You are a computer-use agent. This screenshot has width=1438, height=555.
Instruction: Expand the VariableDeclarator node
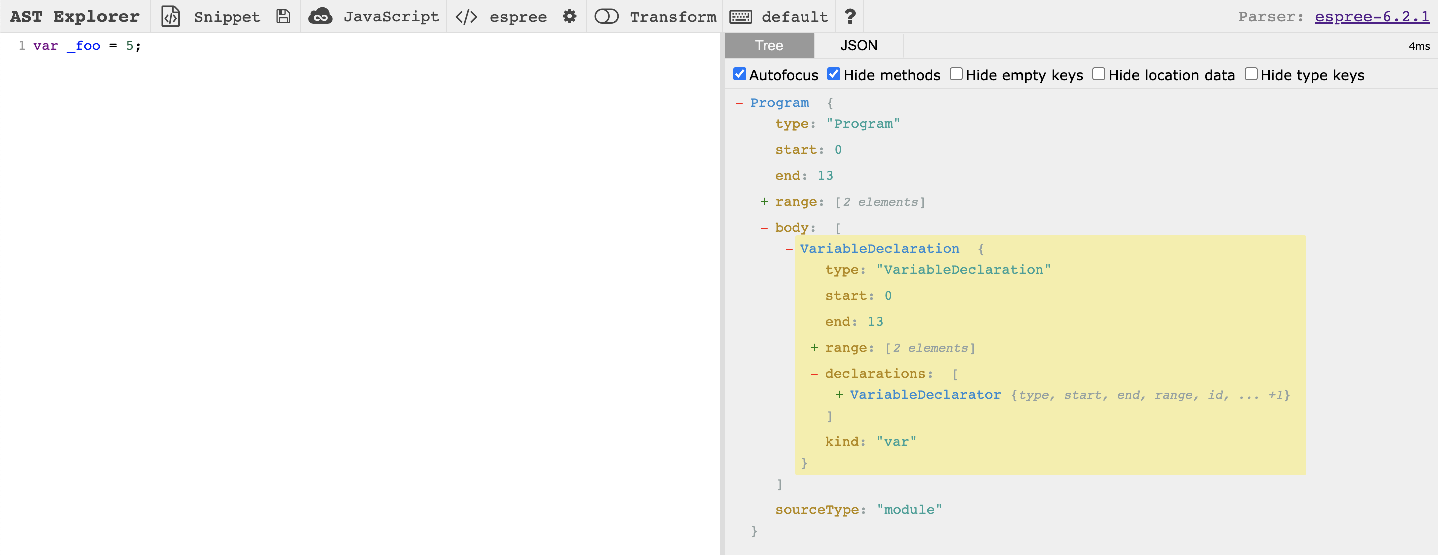tap(839, 395)
